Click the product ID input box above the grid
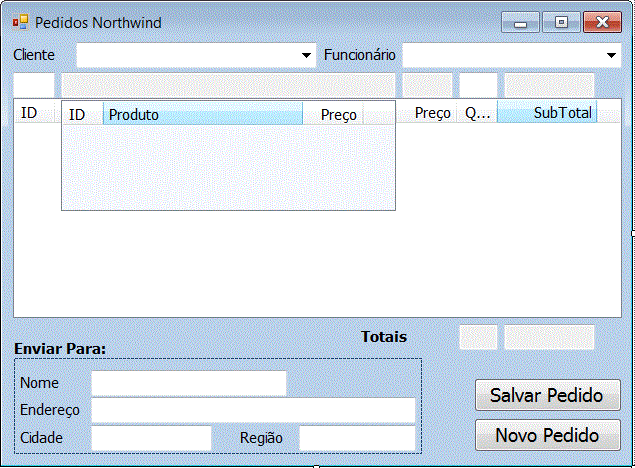Image resolution: width=635 pixels, height=468 pixels. click(34, 85)
